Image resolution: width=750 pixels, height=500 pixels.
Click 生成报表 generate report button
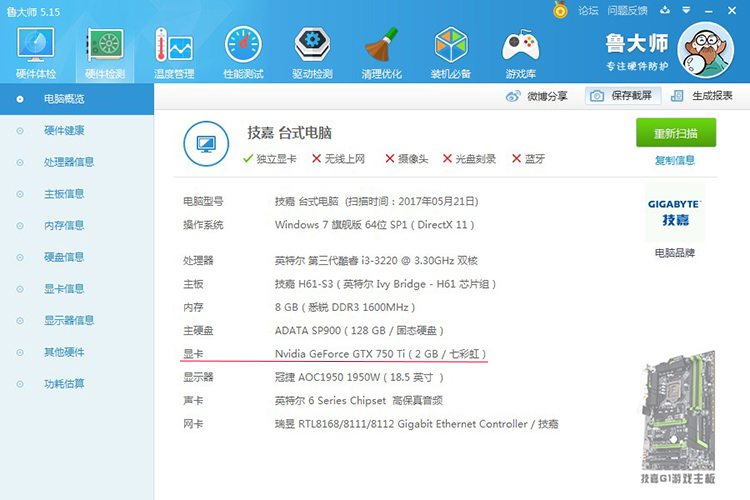tap(702, 96)
